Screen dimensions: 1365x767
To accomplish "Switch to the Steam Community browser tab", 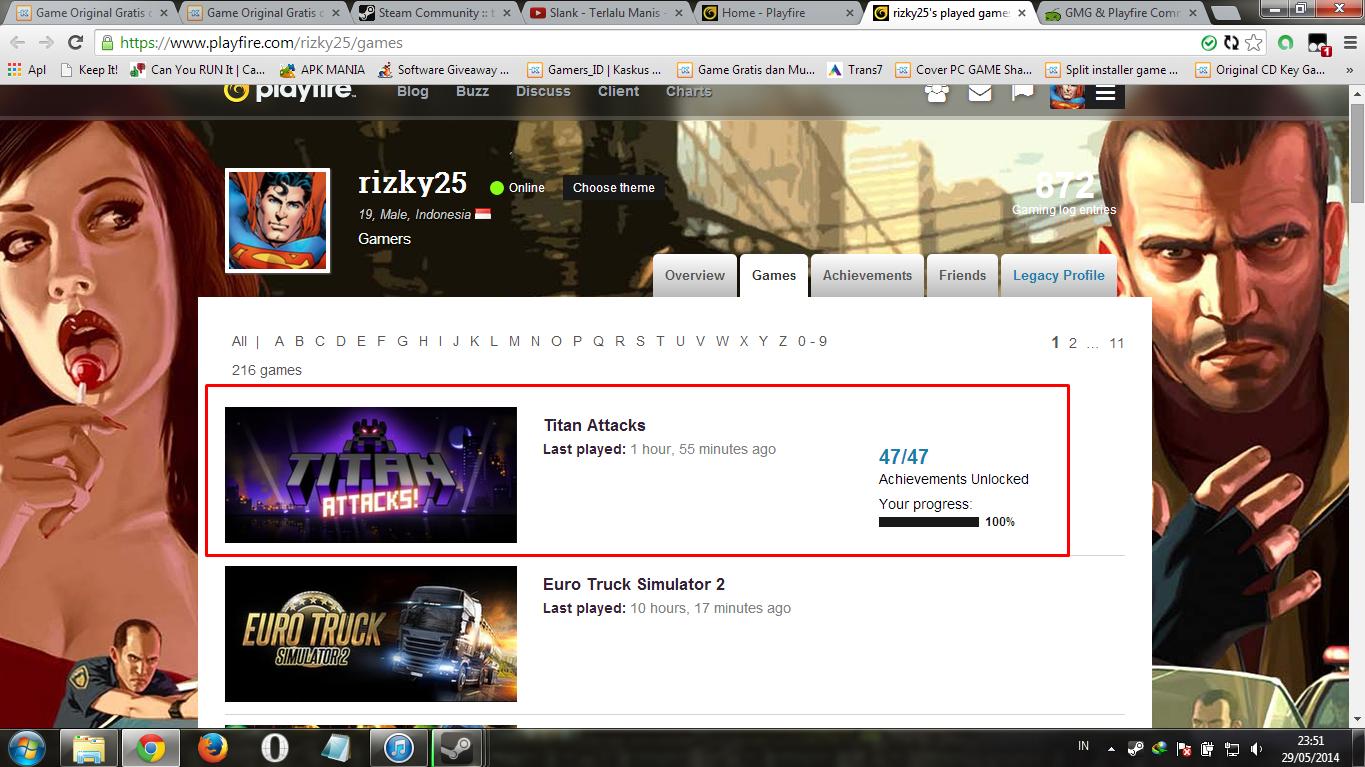I will click(x=433, y=13).
